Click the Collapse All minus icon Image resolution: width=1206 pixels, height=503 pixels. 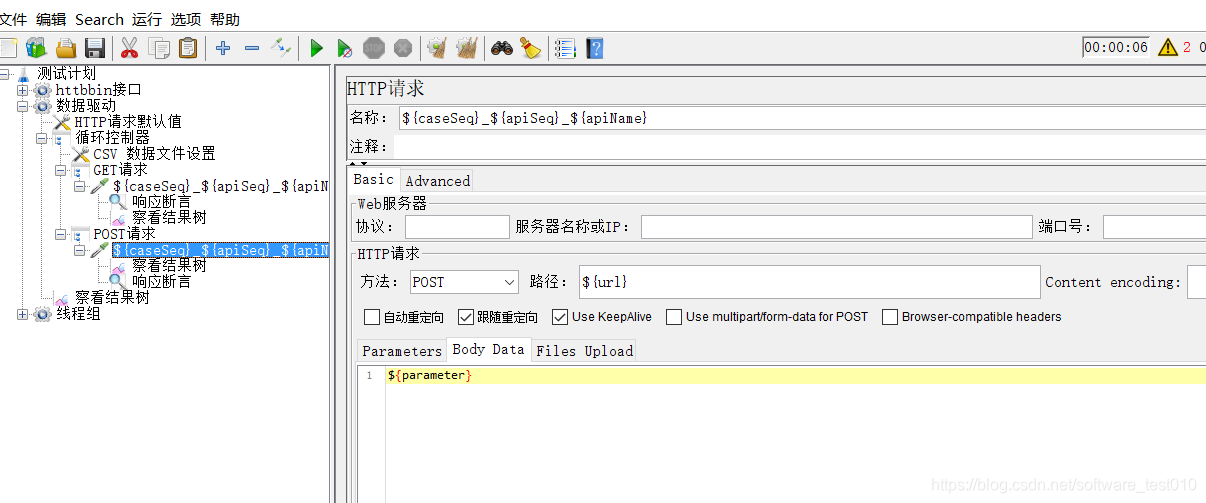[252, 47]
